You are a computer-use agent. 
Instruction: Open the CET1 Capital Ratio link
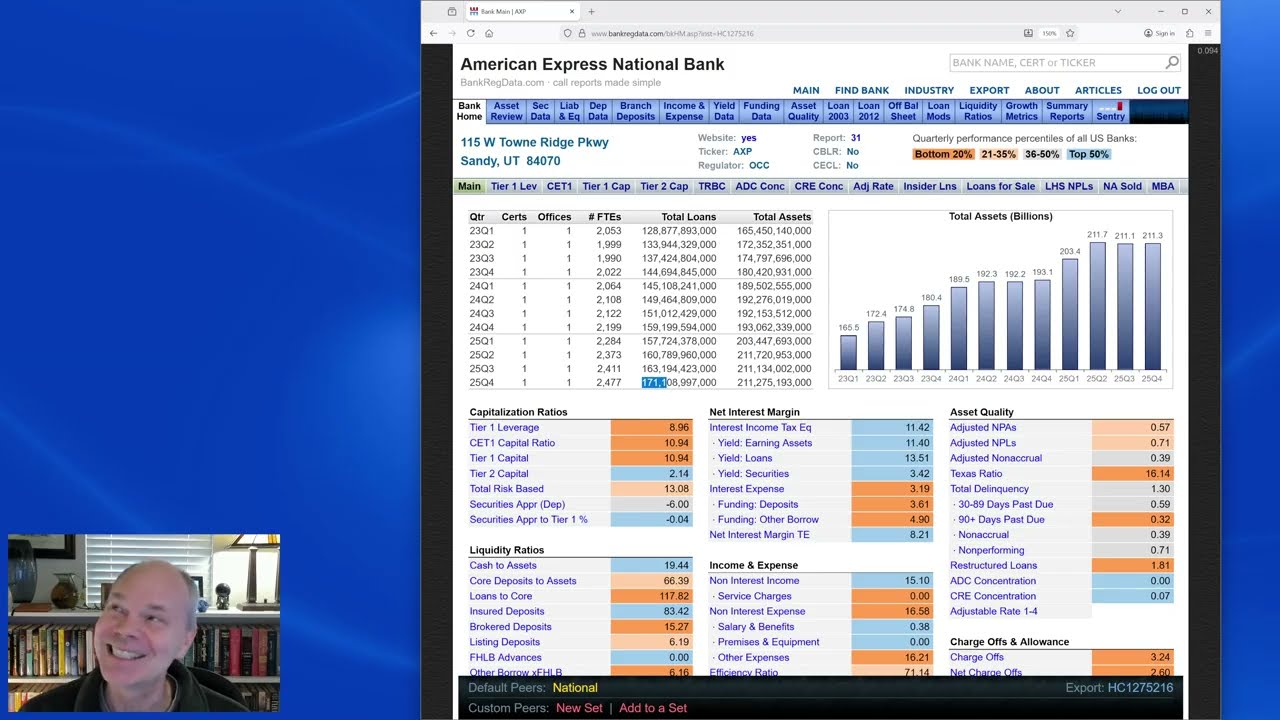512,443
